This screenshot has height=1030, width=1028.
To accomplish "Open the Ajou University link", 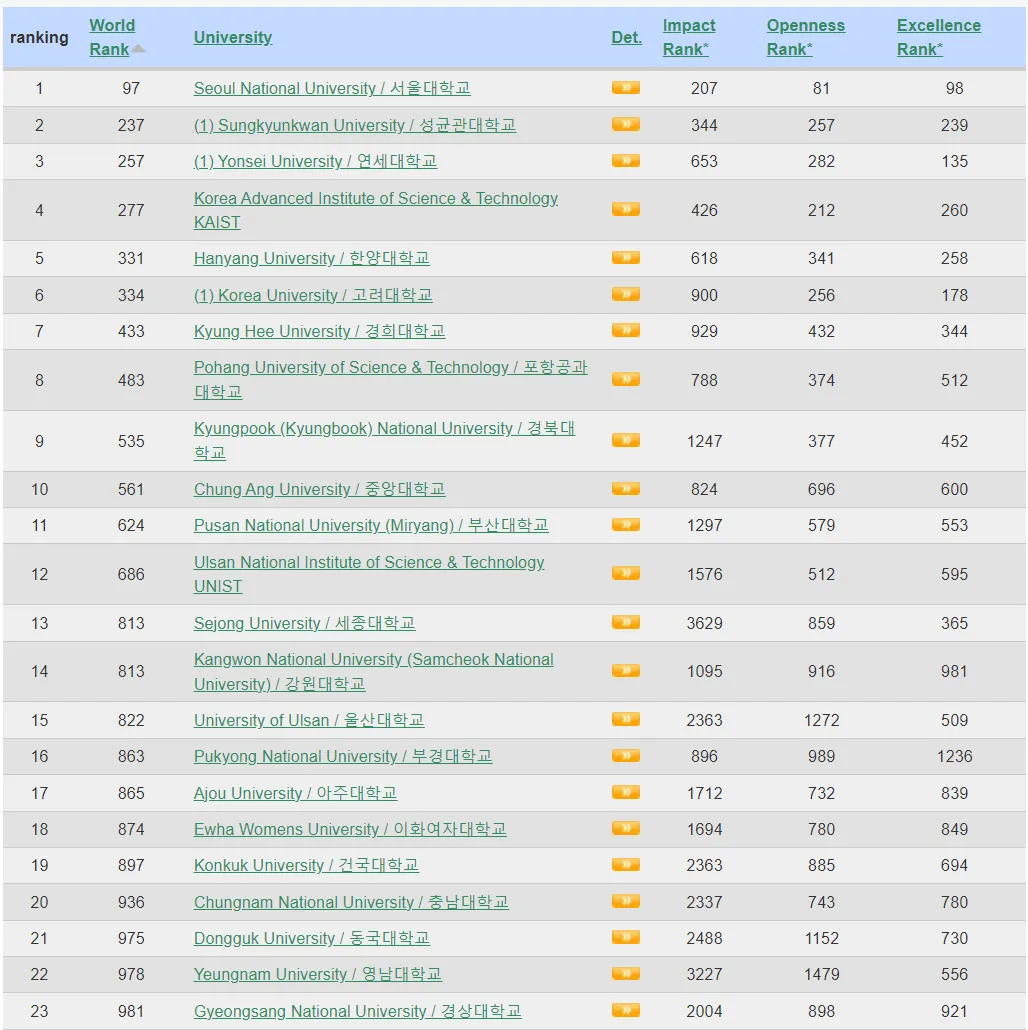I will (295, 793).
